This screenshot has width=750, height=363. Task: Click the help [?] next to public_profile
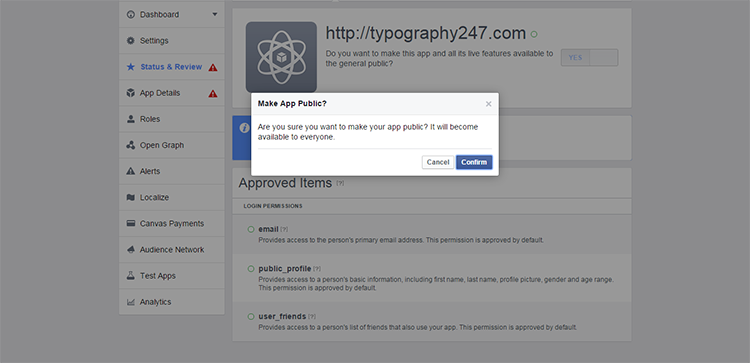pos(317,269)
